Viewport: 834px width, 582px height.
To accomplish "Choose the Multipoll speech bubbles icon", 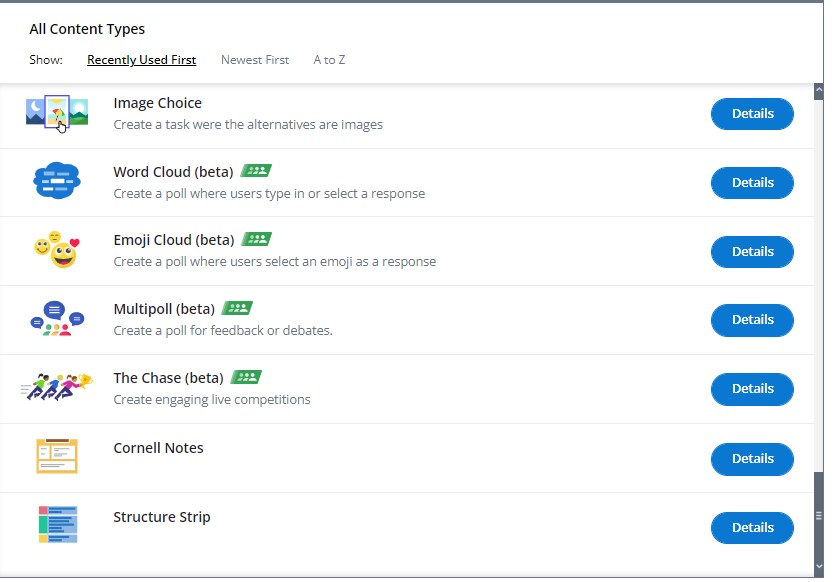I will 57,318.
